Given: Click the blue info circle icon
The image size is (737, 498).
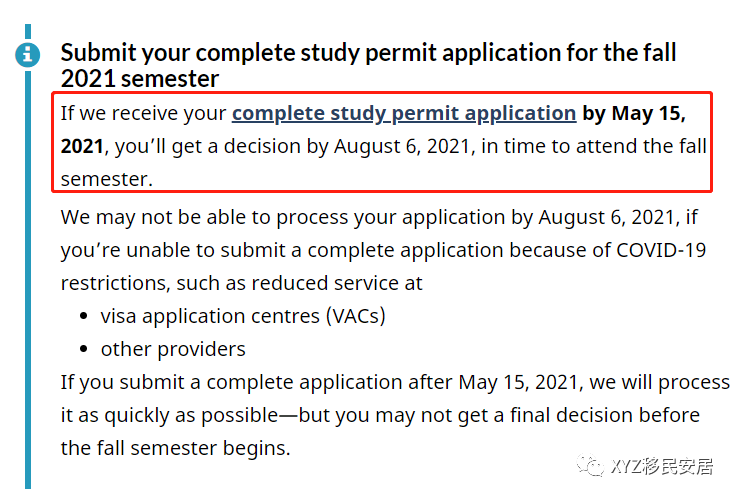Looking at the screenshot, I should (28, 54).
